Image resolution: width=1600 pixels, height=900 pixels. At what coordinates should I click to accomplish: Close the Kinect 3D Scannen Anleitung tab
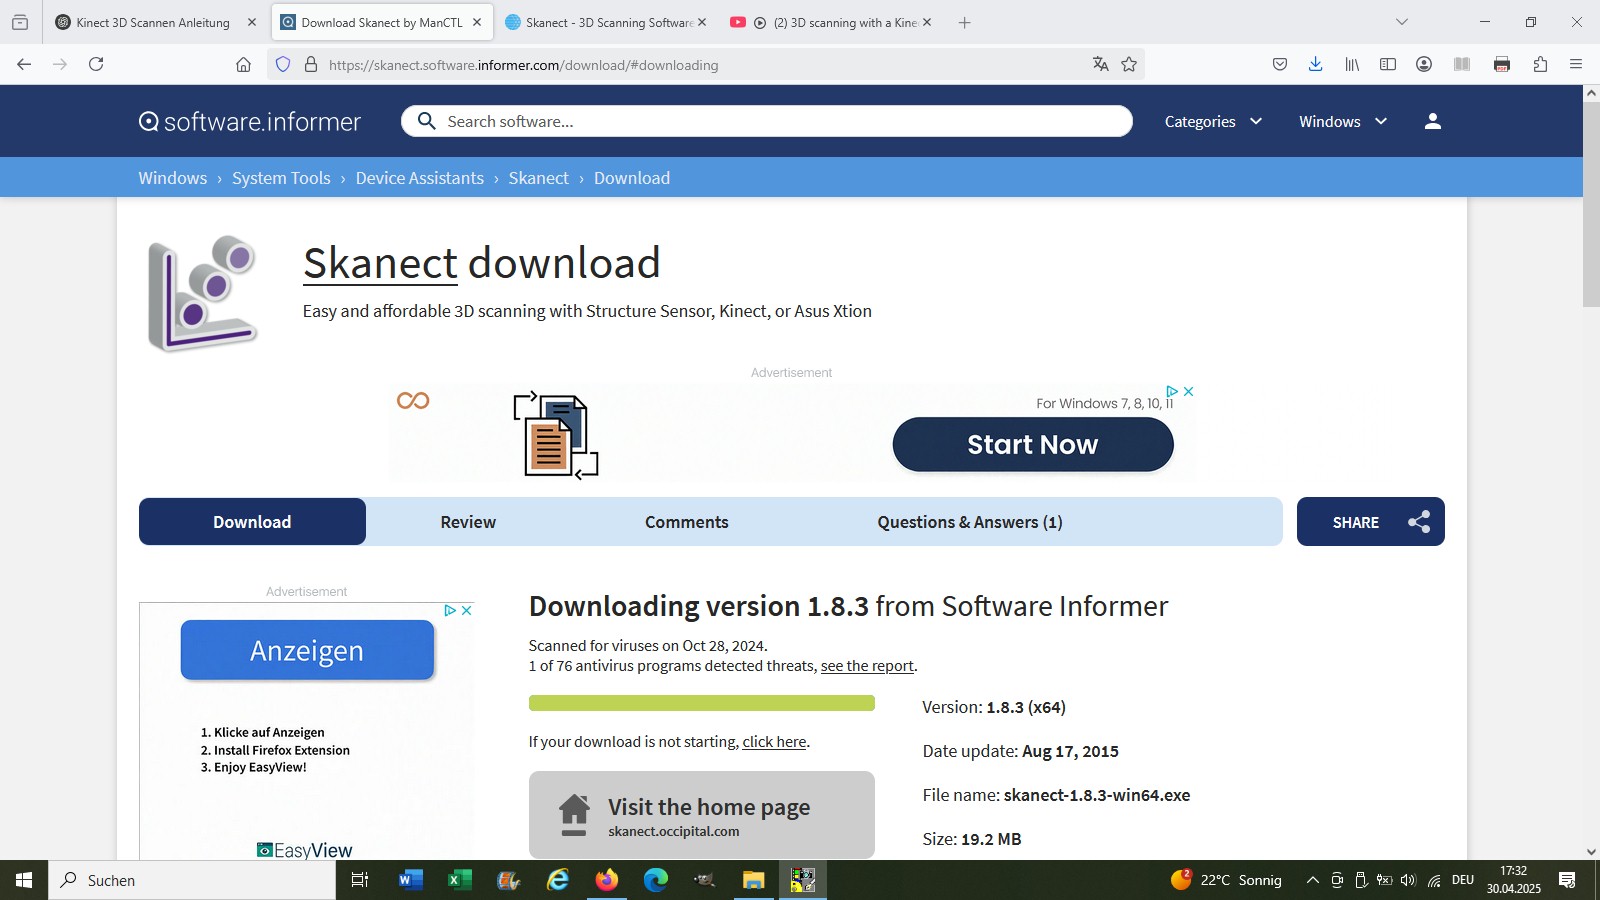tap(251, 22)
